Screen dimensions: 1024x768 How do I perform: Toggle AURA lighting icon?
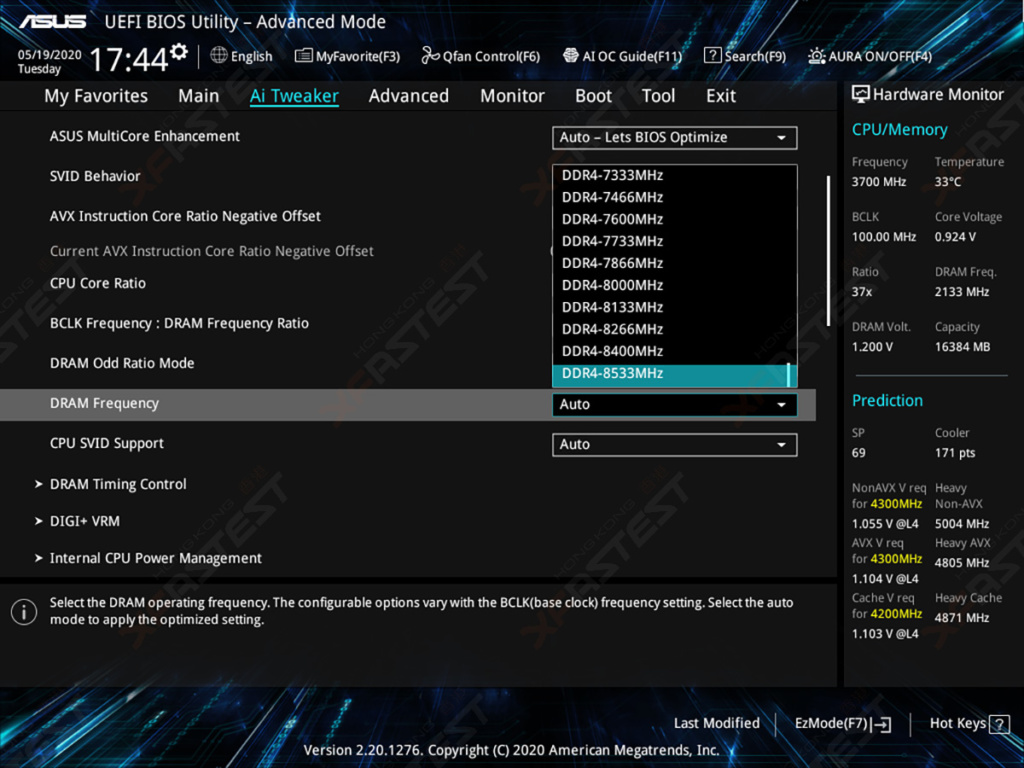(x=816, y=56)
